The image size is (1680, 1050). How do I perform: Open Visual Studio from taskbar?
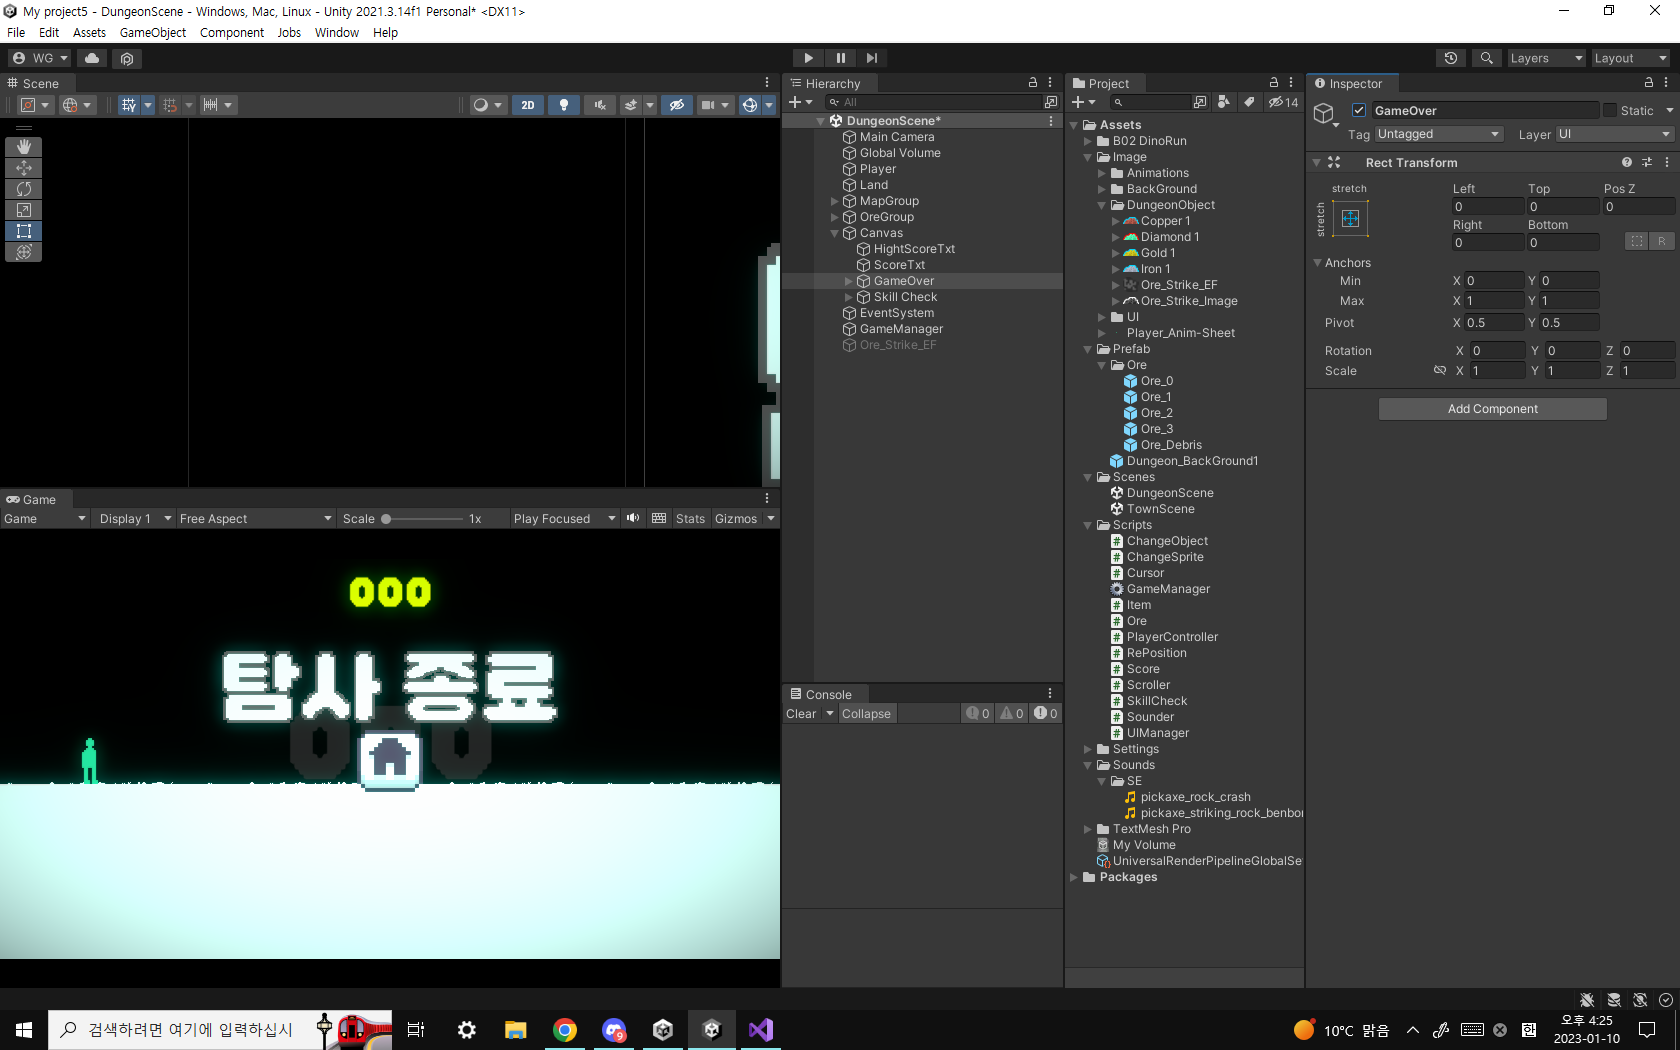[x=761, y=1030]
